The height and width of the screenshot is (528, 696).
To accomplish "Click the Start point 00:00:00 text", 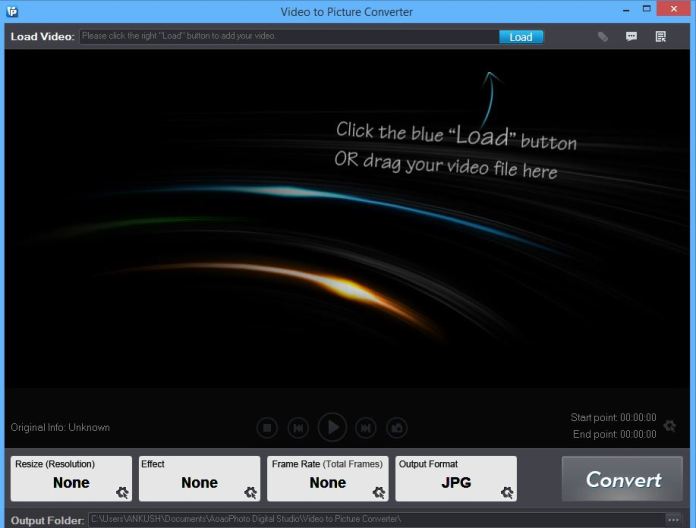I will point(613,418).
